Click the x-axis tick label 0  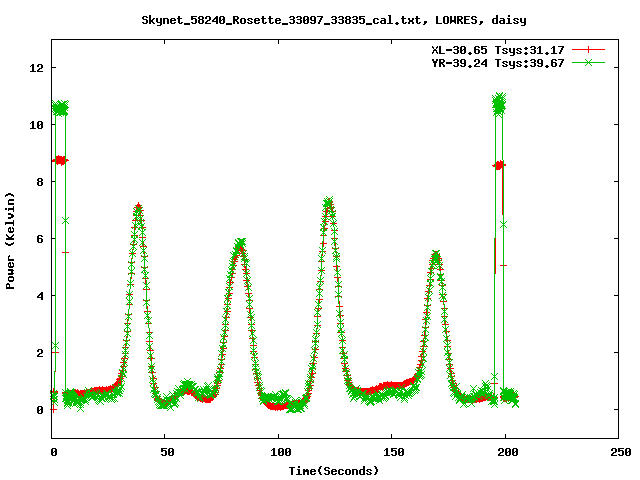pyautogui.click(x=54, y=452)
